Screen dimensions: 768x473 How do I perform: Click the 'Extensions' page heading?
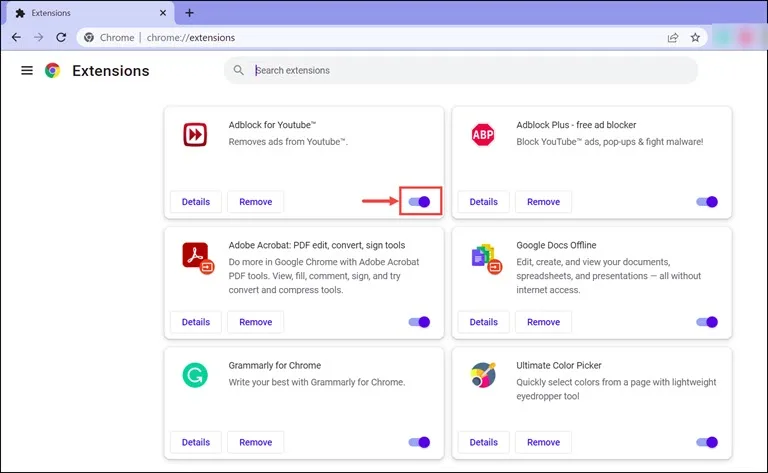[x=111, y=71]
